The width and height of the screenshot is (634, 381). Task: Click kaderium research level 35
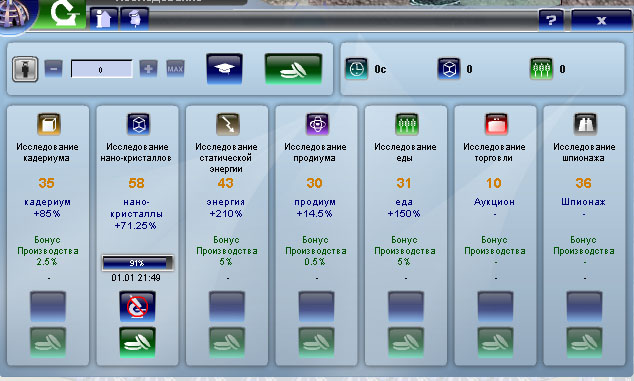coord(46,183)
